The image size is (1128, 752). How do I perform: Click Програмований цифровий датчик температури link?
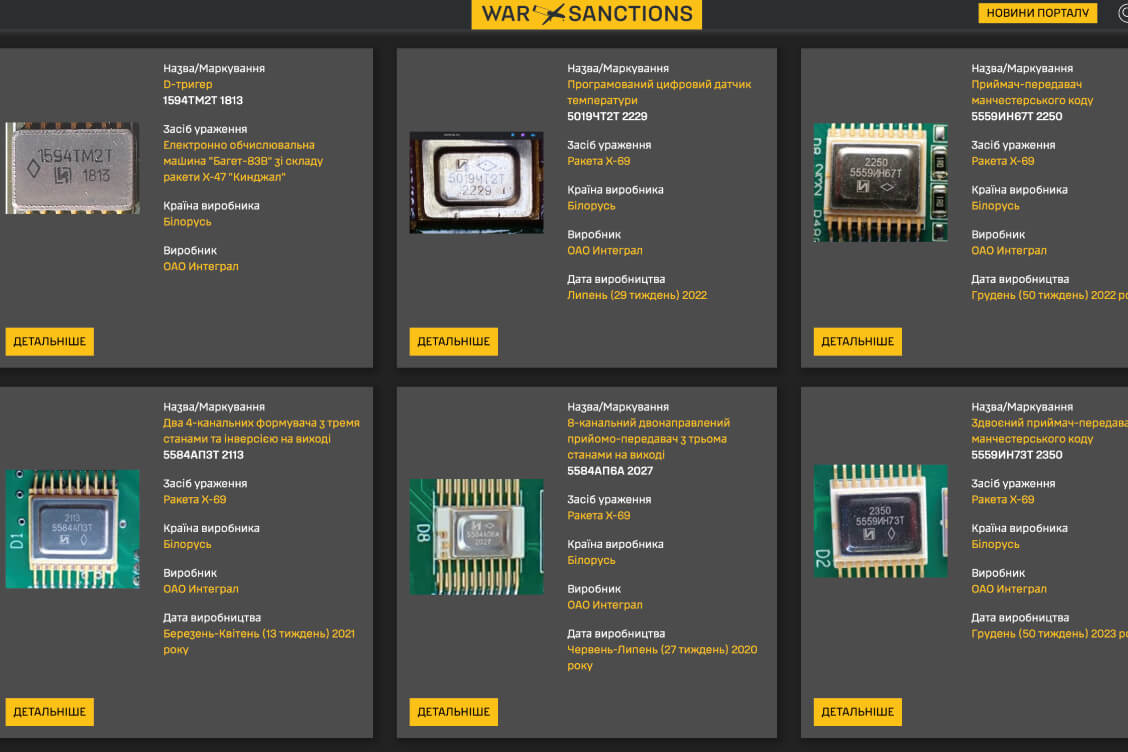pyautogui.click(x=659, y=92)
